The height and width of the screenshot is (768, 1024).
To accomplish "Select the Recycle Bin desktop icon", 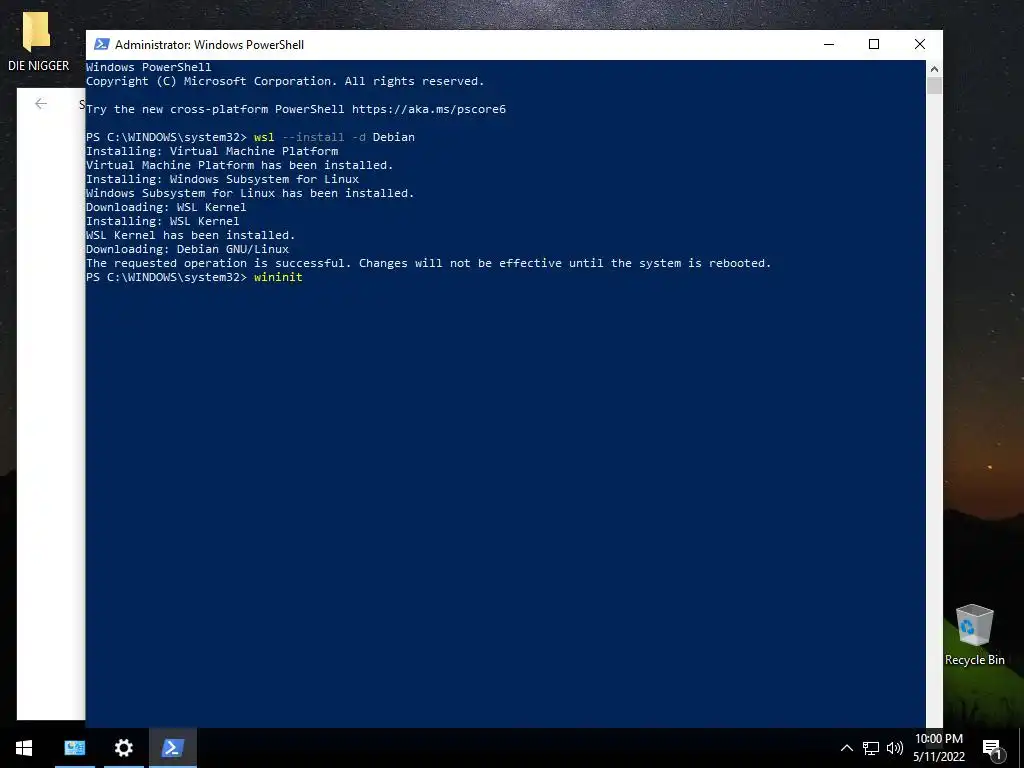I will point(974,635).
